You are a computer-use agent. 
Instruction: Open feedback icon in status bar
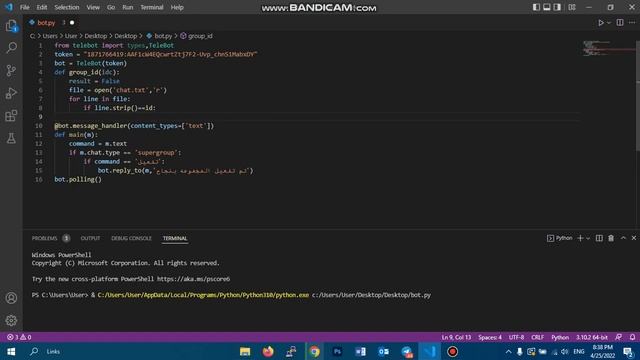(619, 337)
